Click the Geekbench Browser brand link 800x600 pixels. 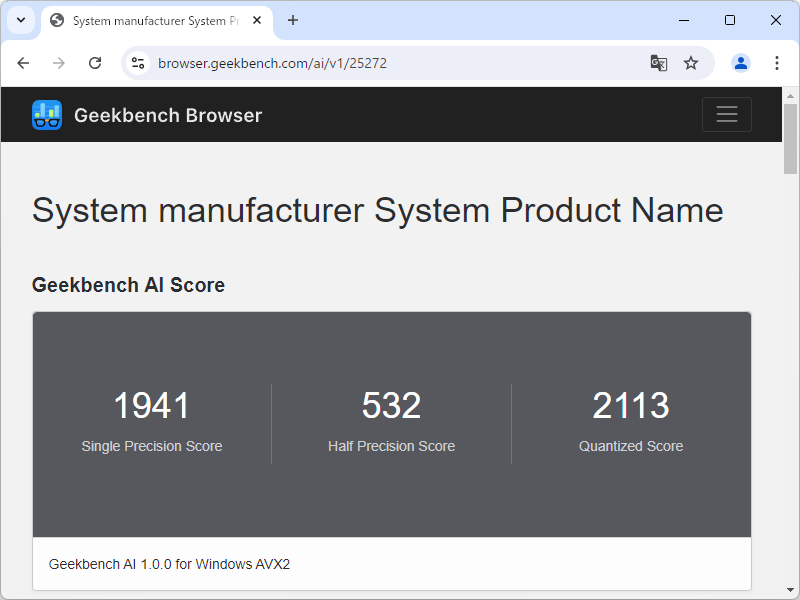pos(167,114)
